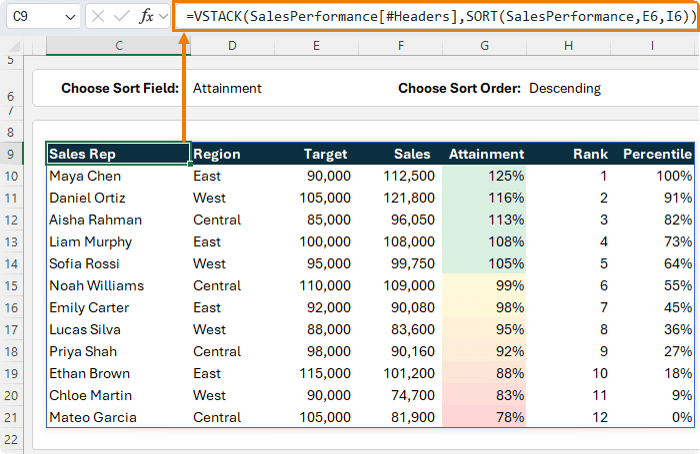The height and width of the screenshot is (454, 700).
Task: Click the 112,500 sales cell
Action: [x=400, y=176]
